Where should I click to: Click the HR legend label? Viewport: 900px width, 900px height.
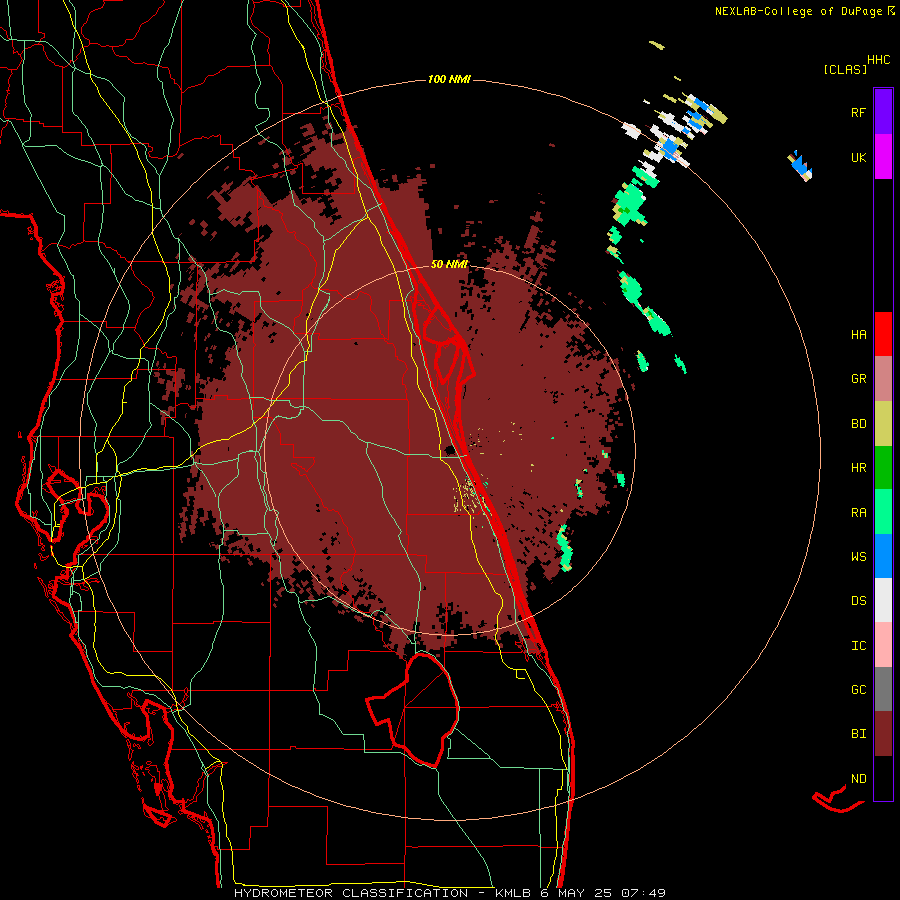tap(858, 468)
